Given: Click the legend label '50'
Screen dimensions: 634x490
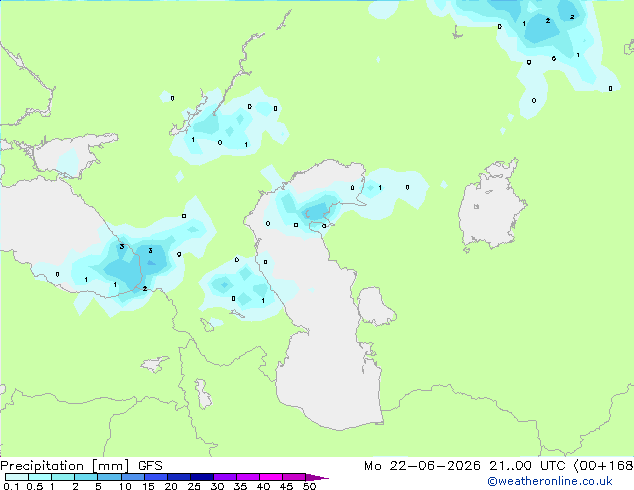Looking at the screenshot, I should [309, 486].
